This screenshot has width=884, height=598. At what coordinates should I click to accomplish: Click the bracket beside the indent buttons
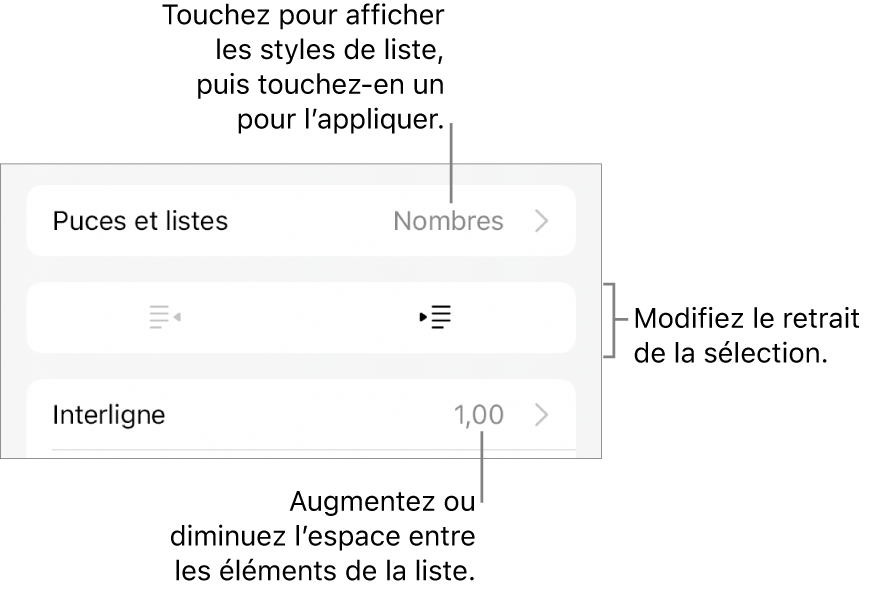click(606, 319)
